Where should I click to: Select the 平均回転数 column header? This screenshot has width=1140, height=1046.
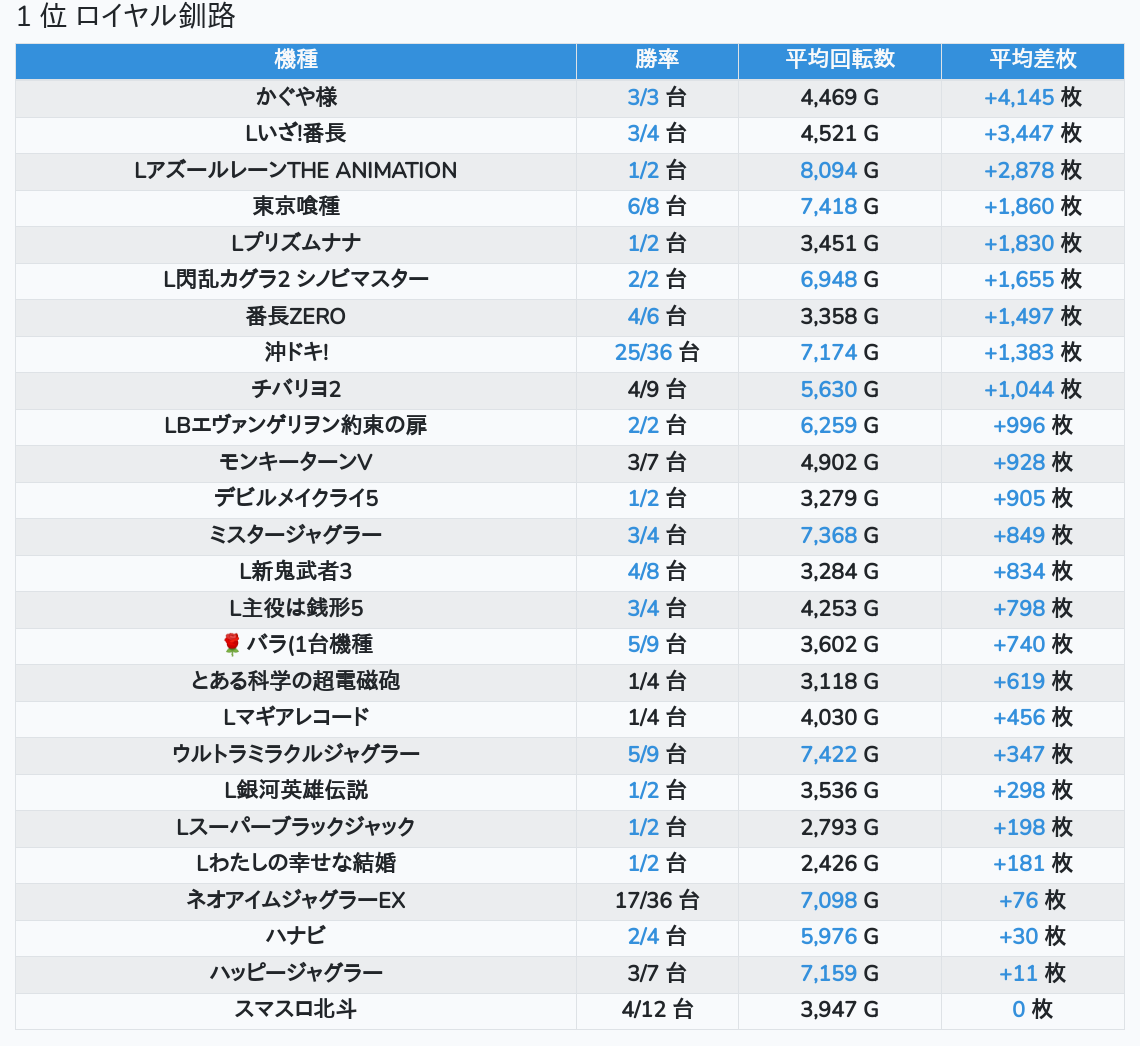click(839, 60)
